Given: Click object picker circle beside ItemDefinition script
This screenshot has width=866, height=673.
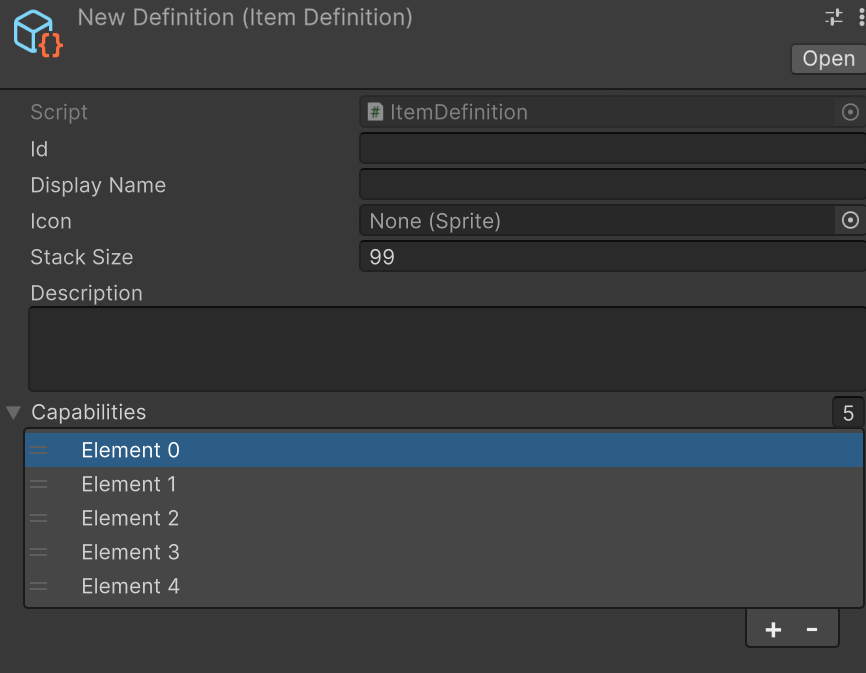Looking at the screenshot, I should pos(850,112).
